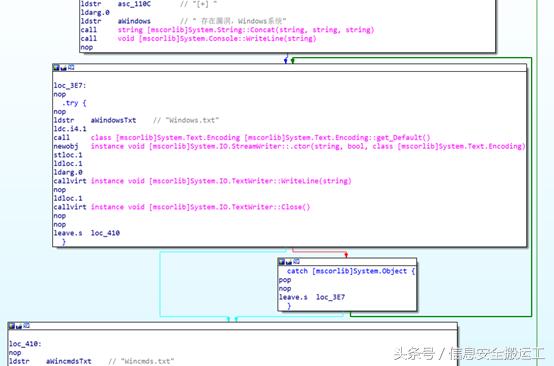Screen dimensions: 554x366
Task: Select the asc_110C operand in top block
Action: pyautogui.click(x=134, y=4)
